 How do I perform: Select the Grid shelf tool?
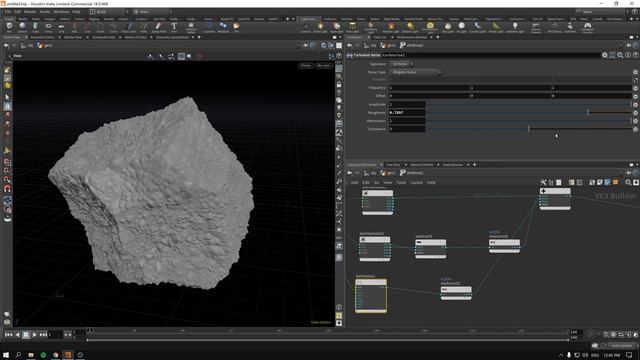tap(61, 27)
